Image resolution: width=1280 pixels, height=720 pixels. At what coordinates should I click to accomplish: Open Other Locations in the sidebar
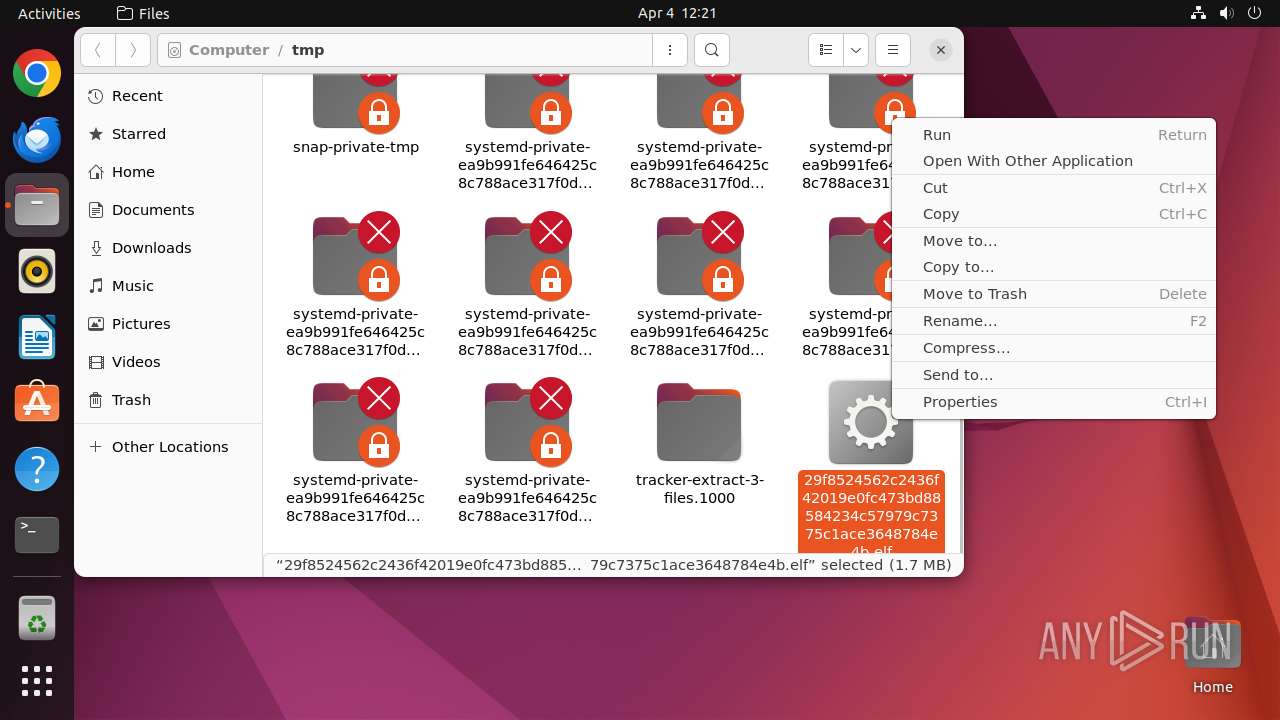(168, 447)
